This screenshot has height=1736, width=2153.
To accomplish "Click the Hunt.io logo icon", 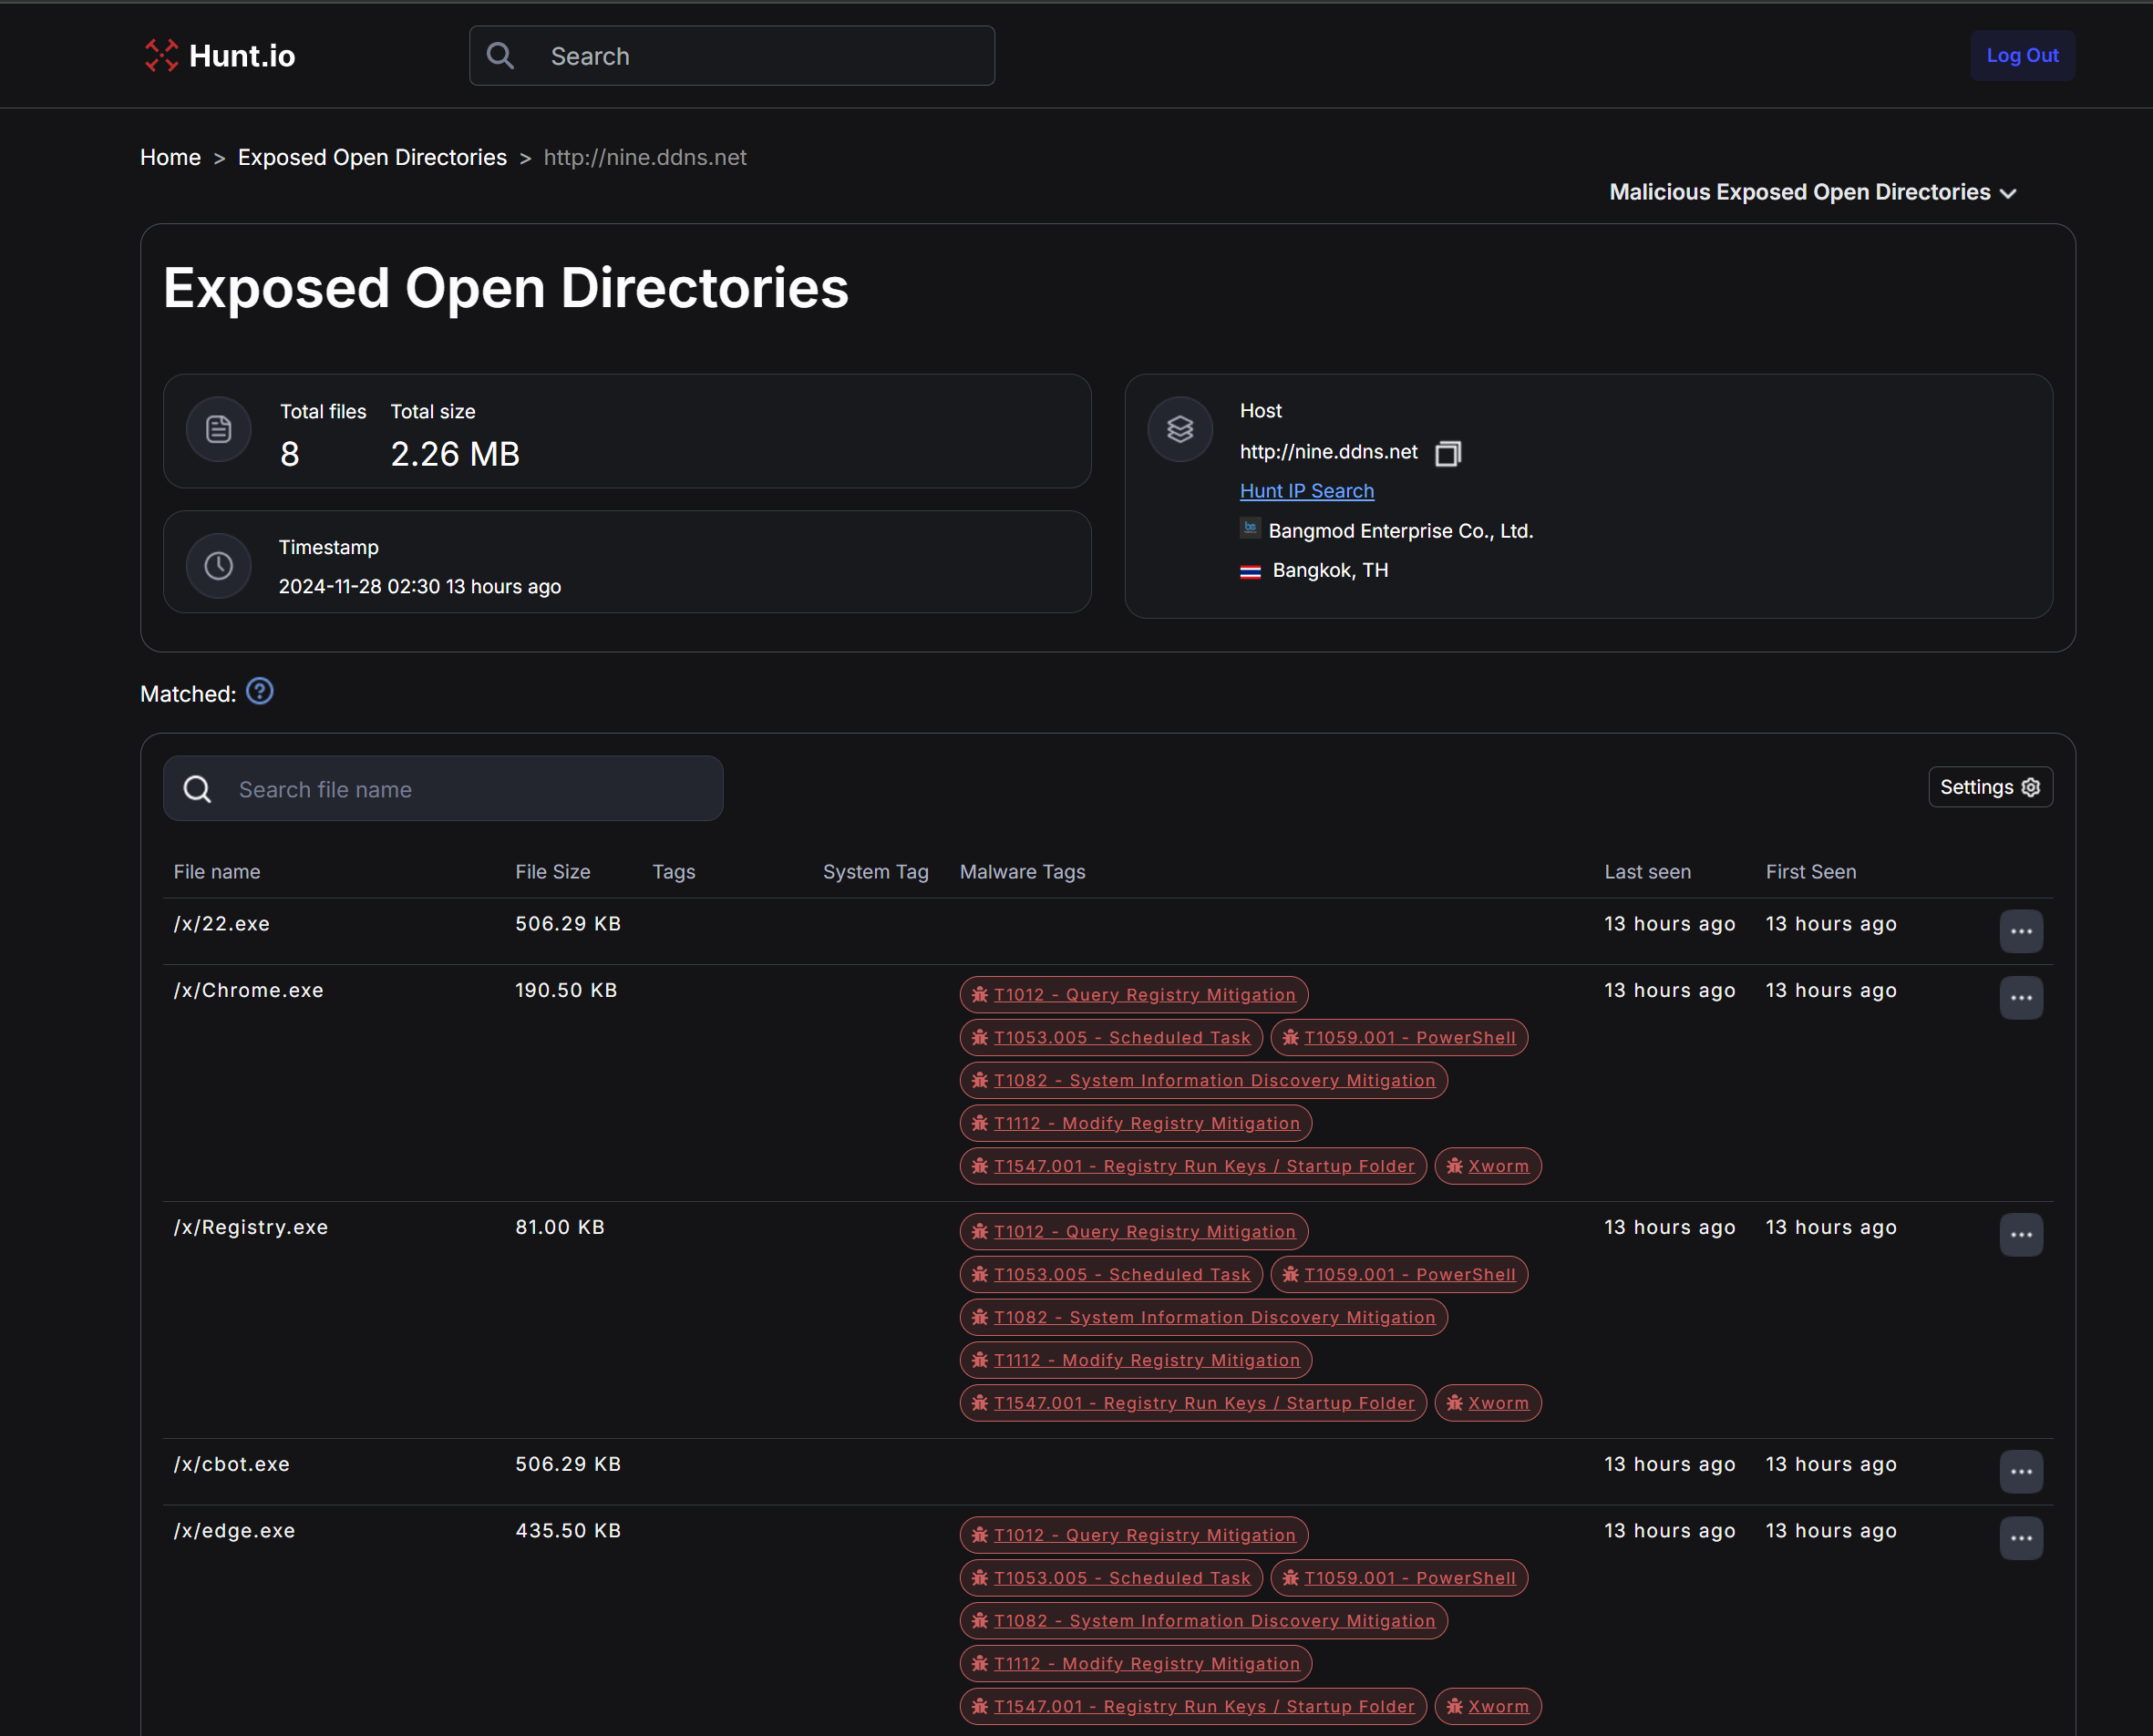I will click(160, 56).
